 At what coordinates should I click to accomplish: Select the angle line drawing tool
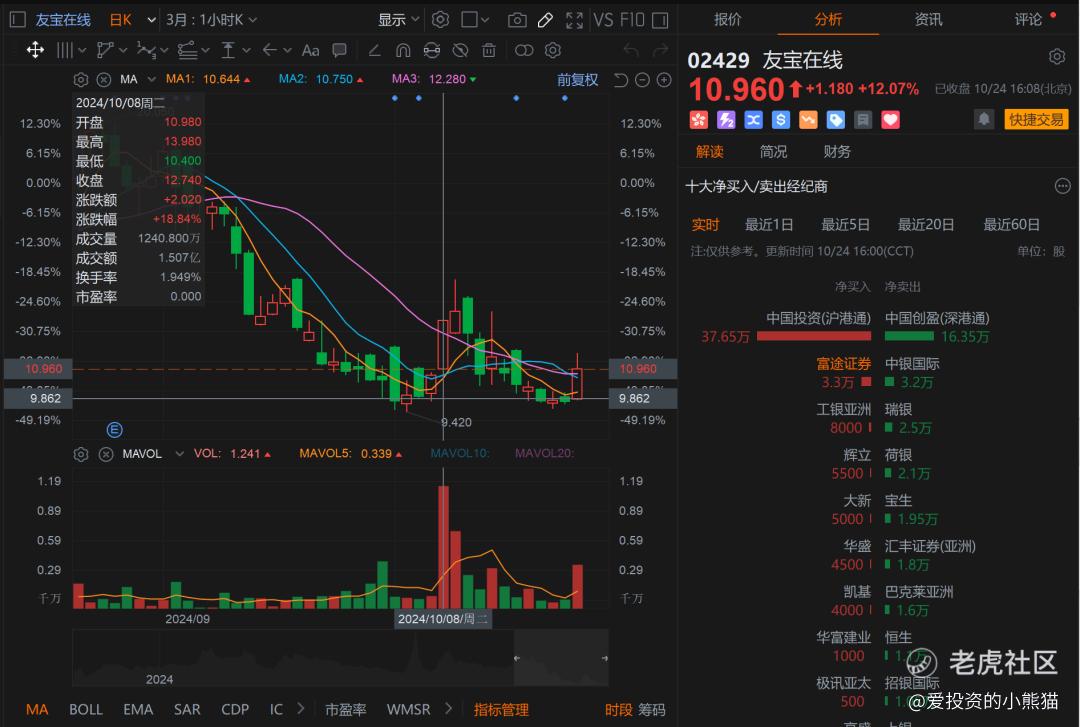click(375, 50)
